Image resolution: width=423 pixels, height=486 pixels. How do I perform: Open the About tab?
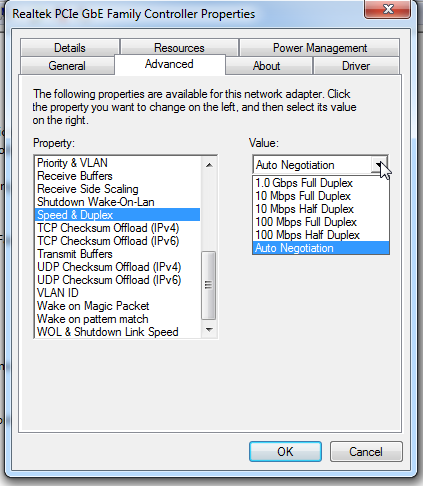(269, 65)
